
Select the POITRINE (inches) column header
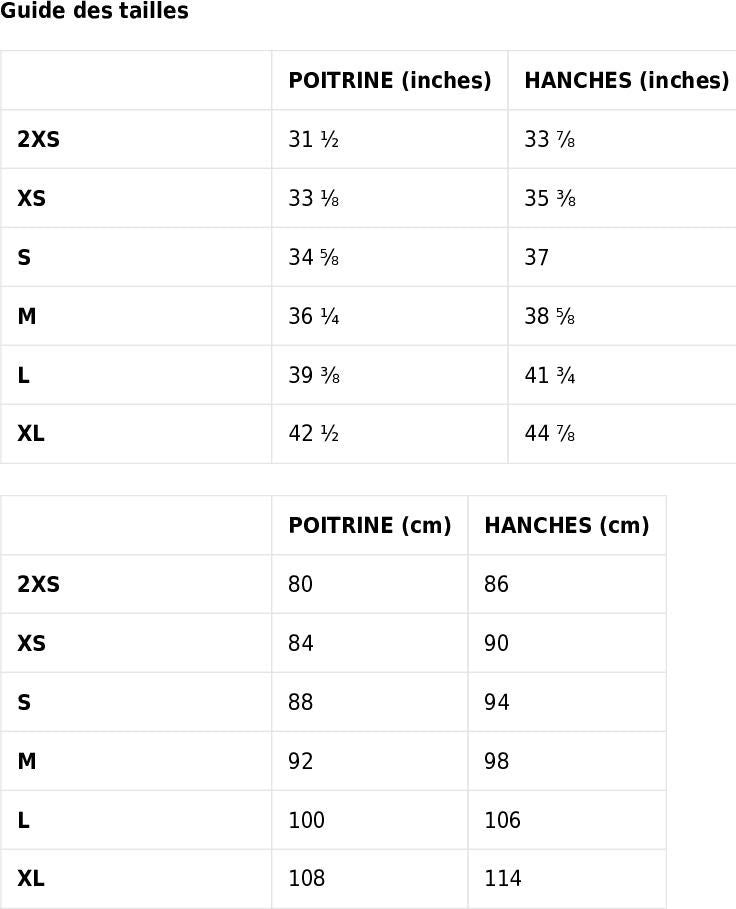coord(389,81)
